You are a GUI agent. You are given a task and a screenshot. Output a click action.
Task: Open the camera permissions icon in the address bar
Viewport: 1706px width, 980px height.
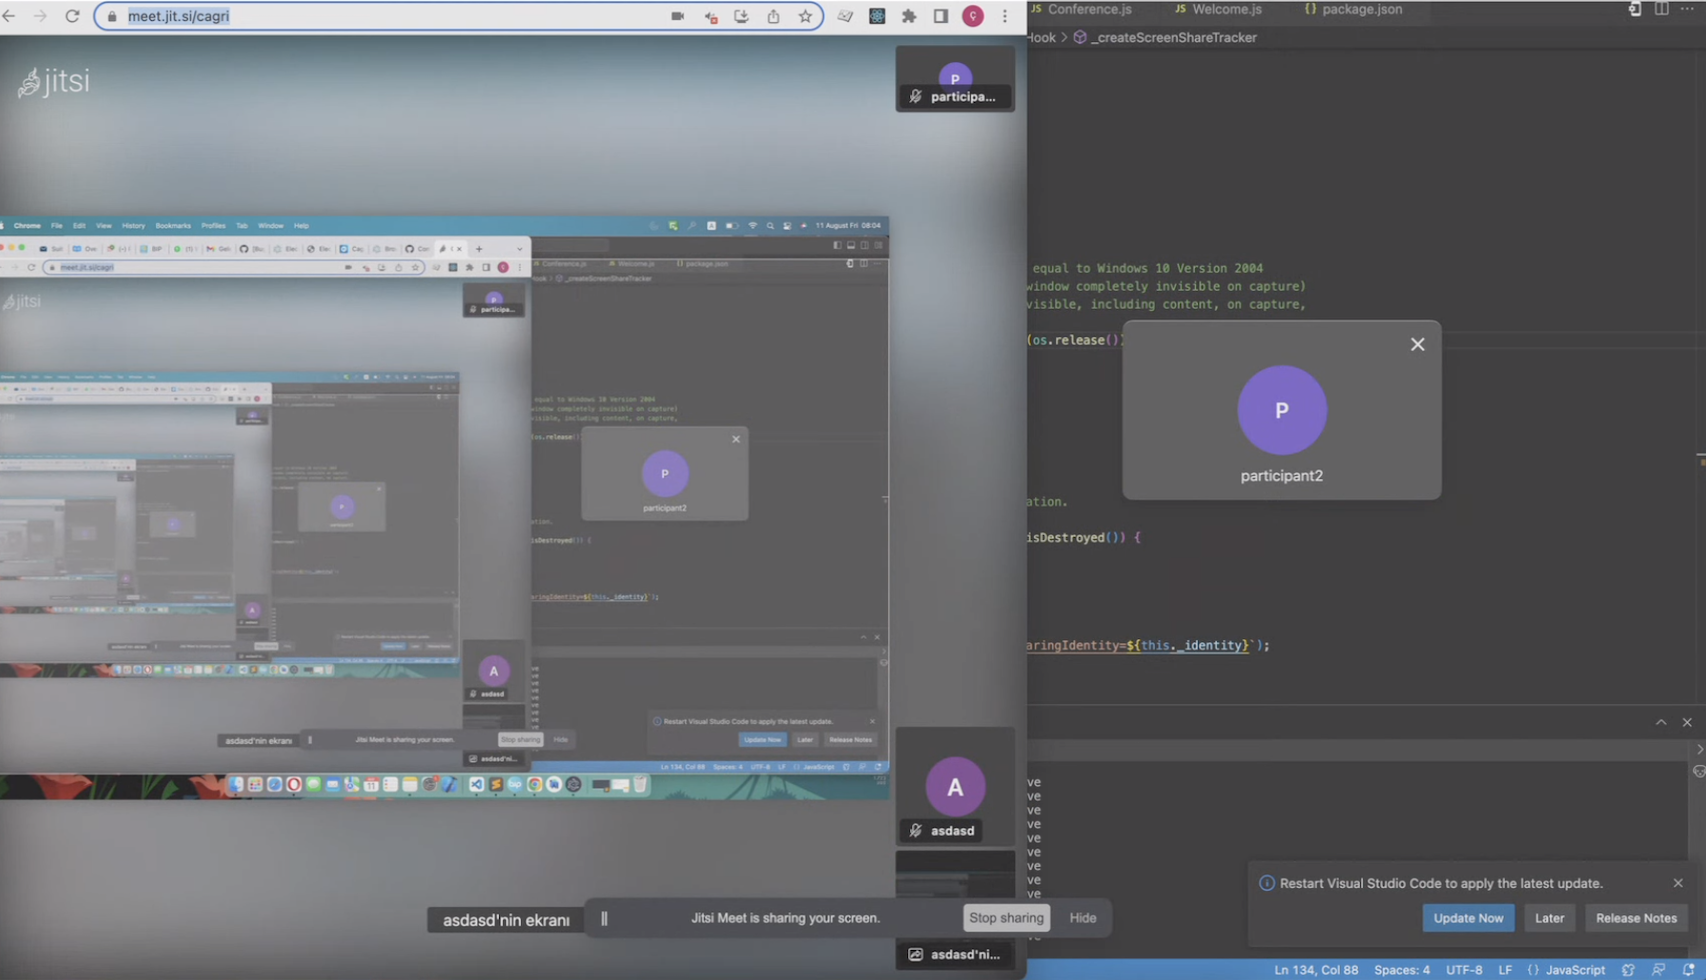677,16
